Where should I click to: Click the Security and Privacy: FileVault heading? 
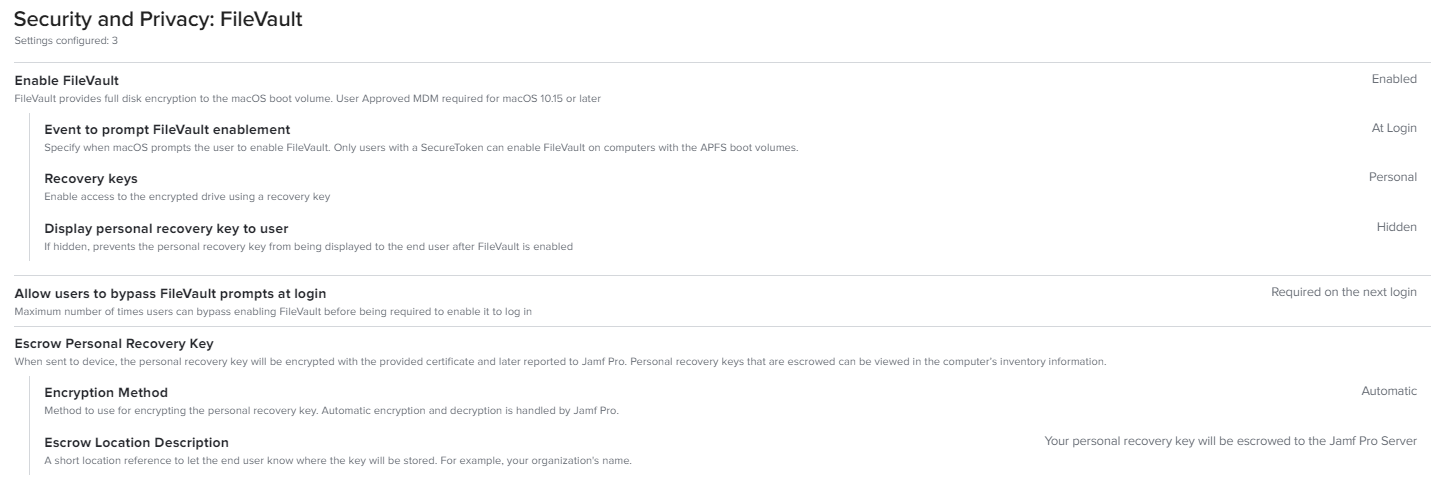pyautogui.click(x=158, y=19)
